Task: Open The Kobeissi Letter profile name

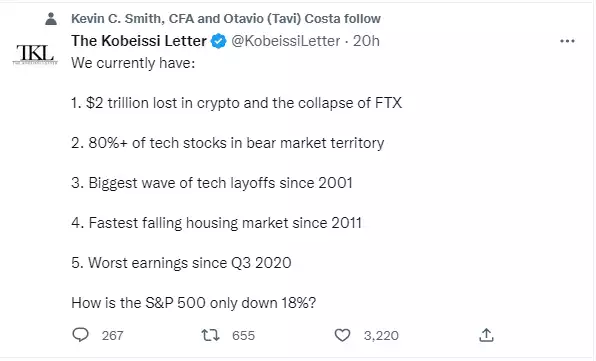Action: 139,41
